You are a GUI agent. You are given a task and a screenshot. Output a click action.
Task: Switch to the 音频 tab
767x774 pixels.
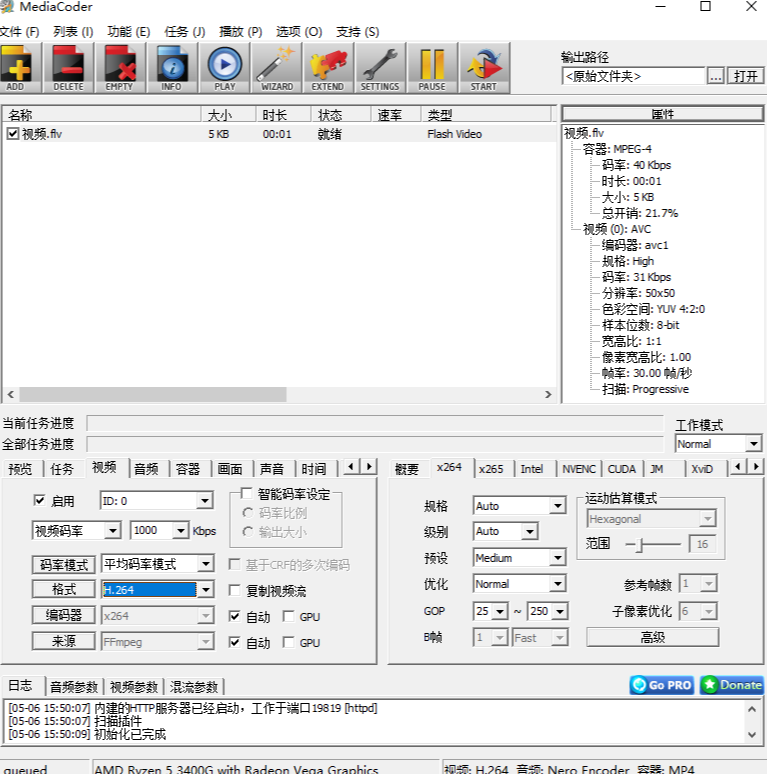click(146, 469)
